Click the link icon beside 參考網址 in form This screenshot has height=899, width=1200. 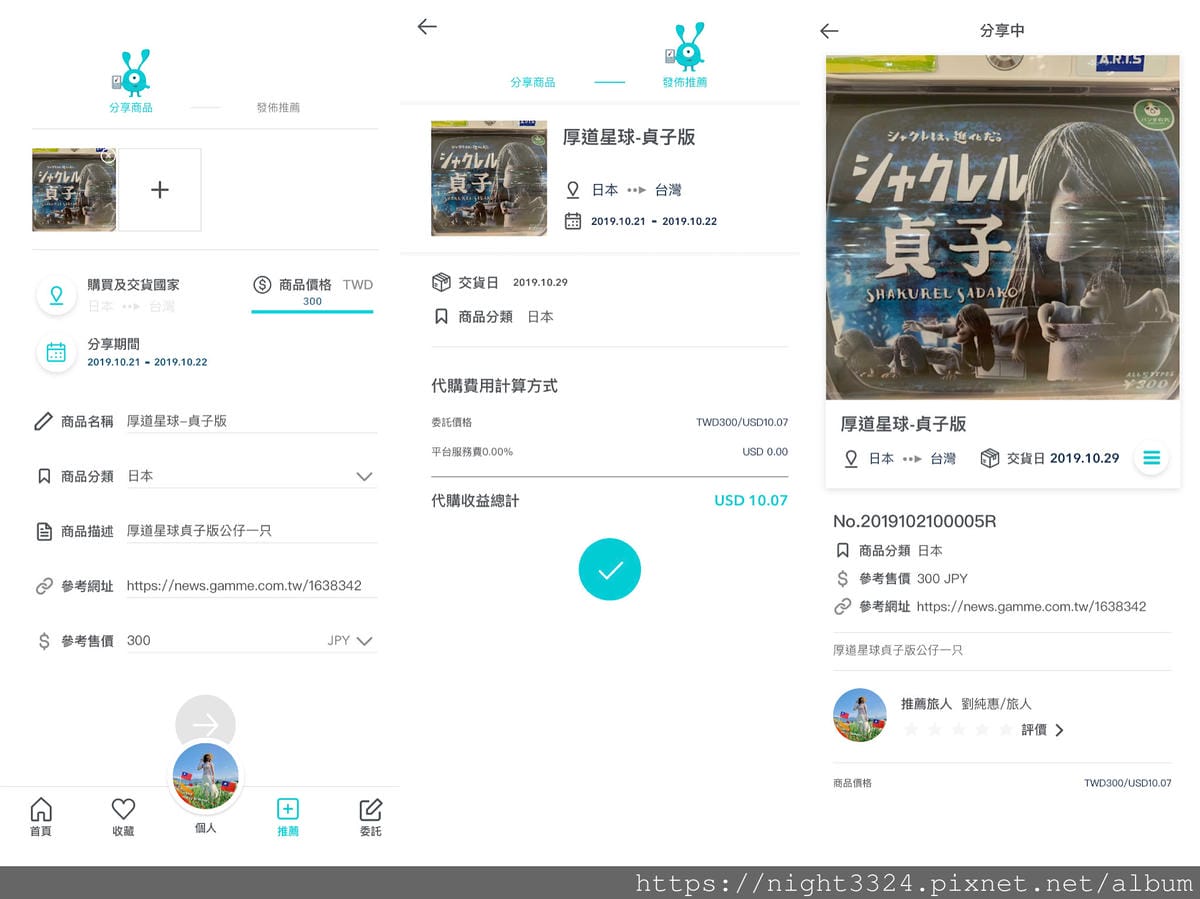[43, 586]
